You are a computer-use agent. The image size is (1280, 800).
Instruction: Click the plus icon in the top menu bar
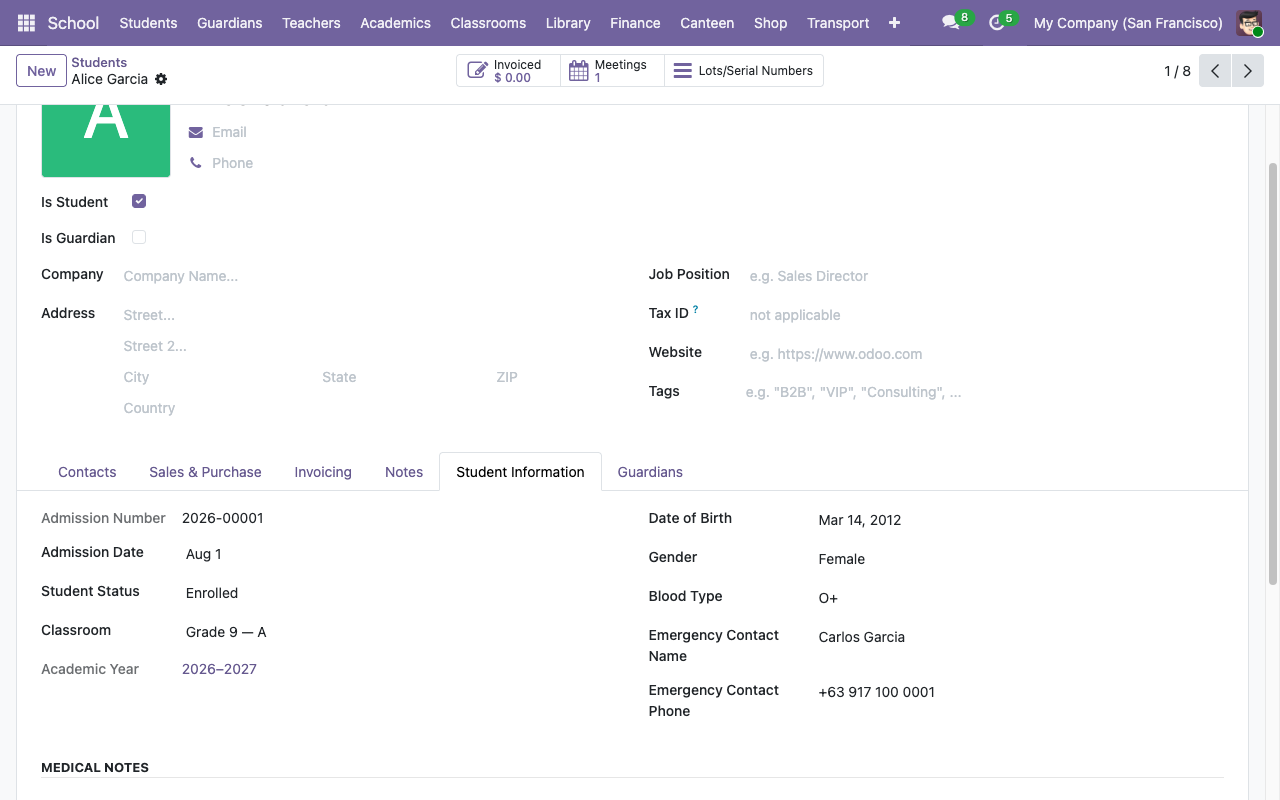(894, 23)
